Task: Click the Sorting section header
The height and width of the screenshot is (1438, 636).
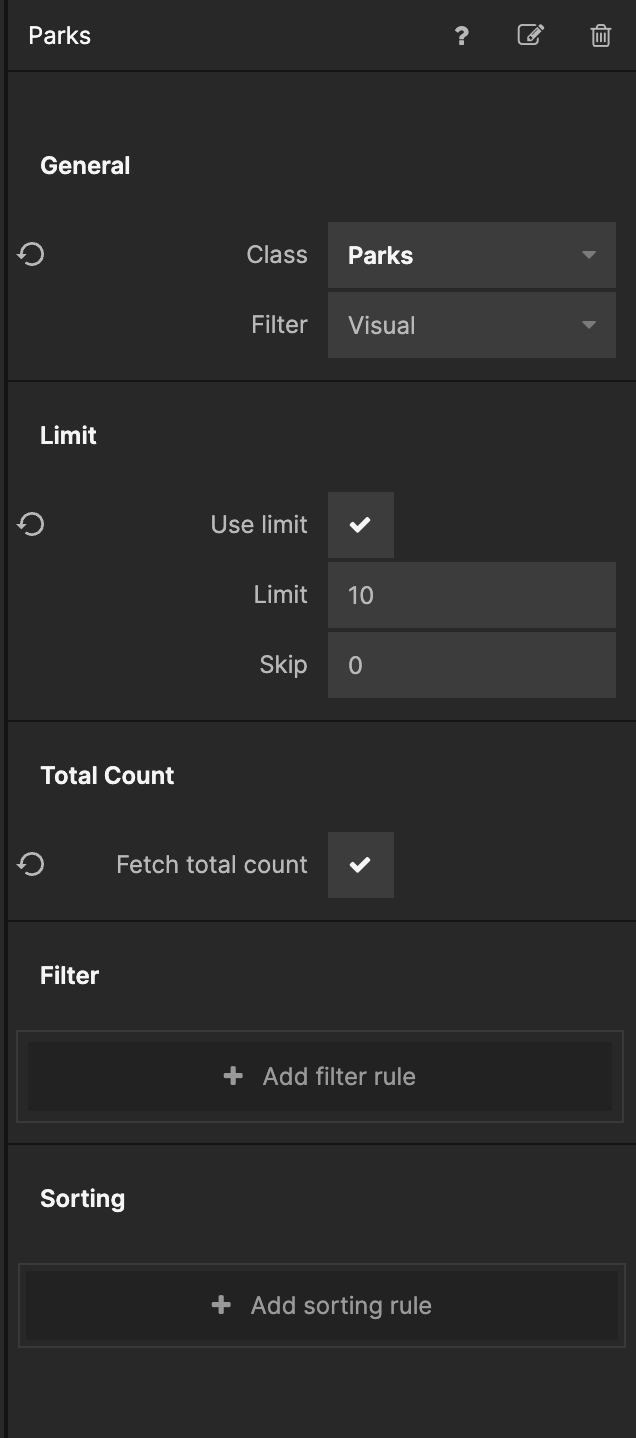Action: (x=82, y=1198)
